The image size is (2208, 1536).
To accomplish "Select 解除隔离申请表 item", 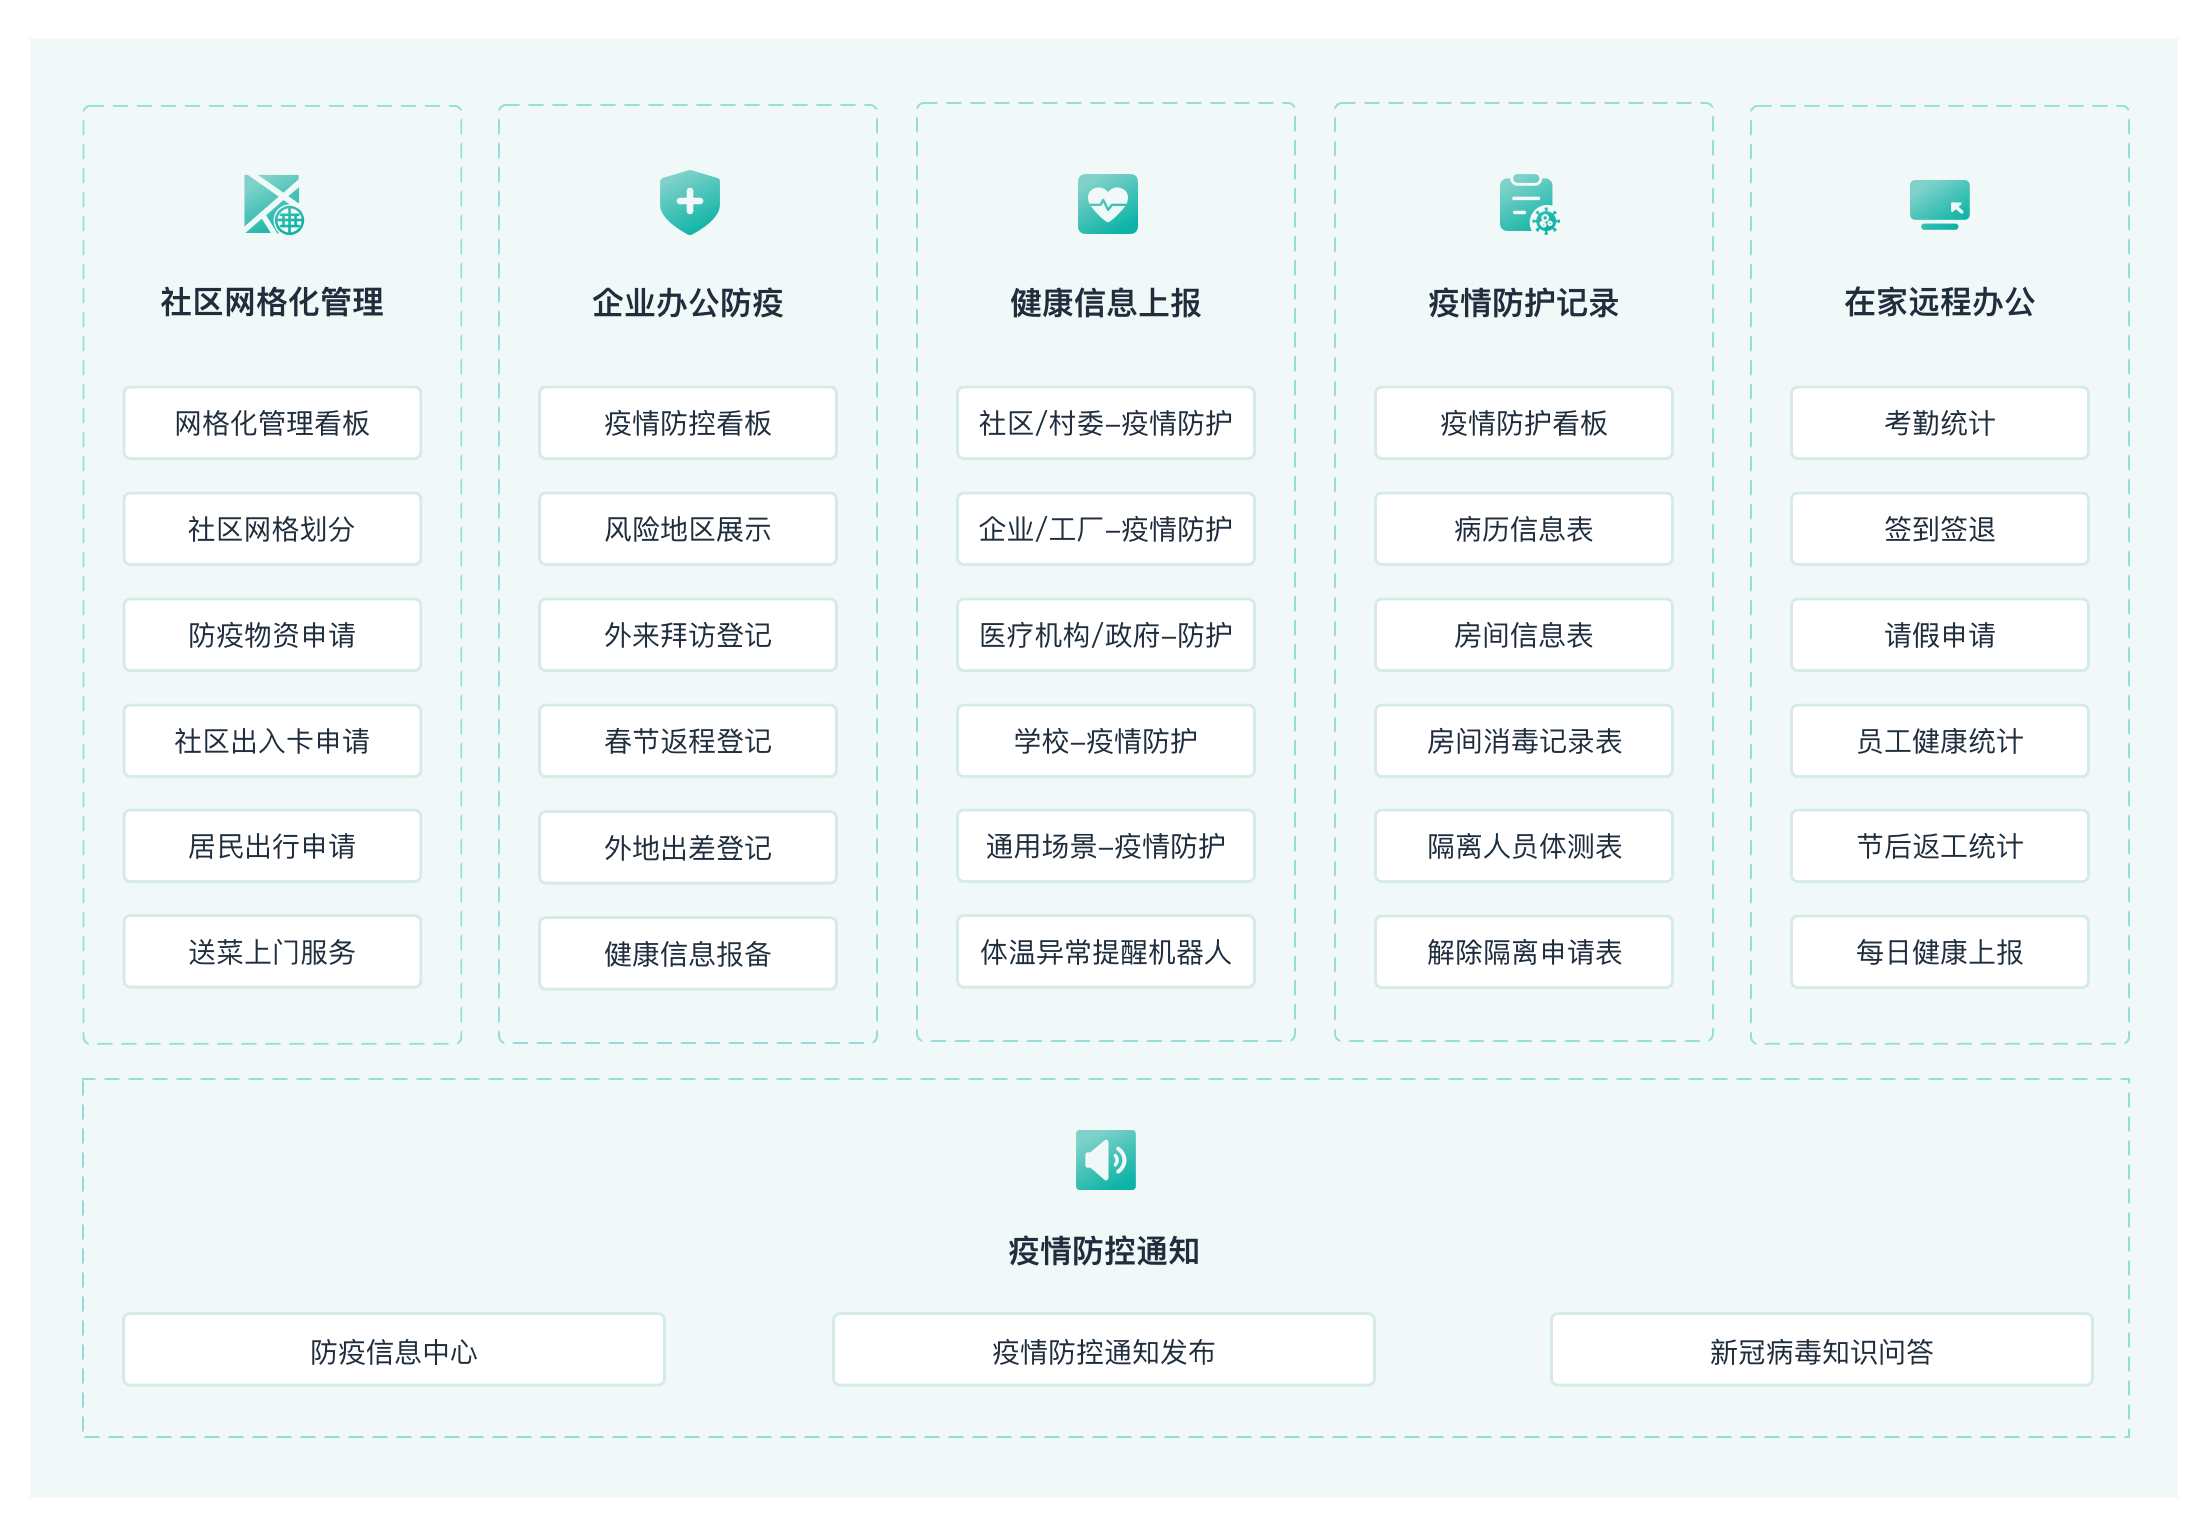I will click(x=1523, y=952).
